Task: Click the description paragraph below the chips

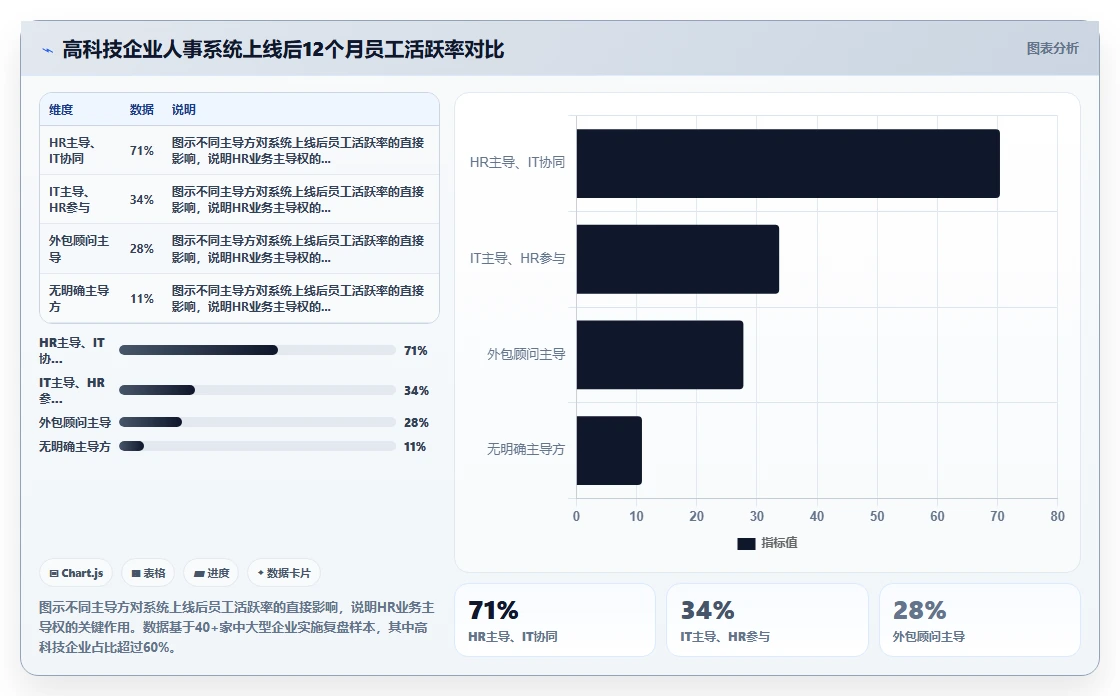Action: click(x=236, y=627)
